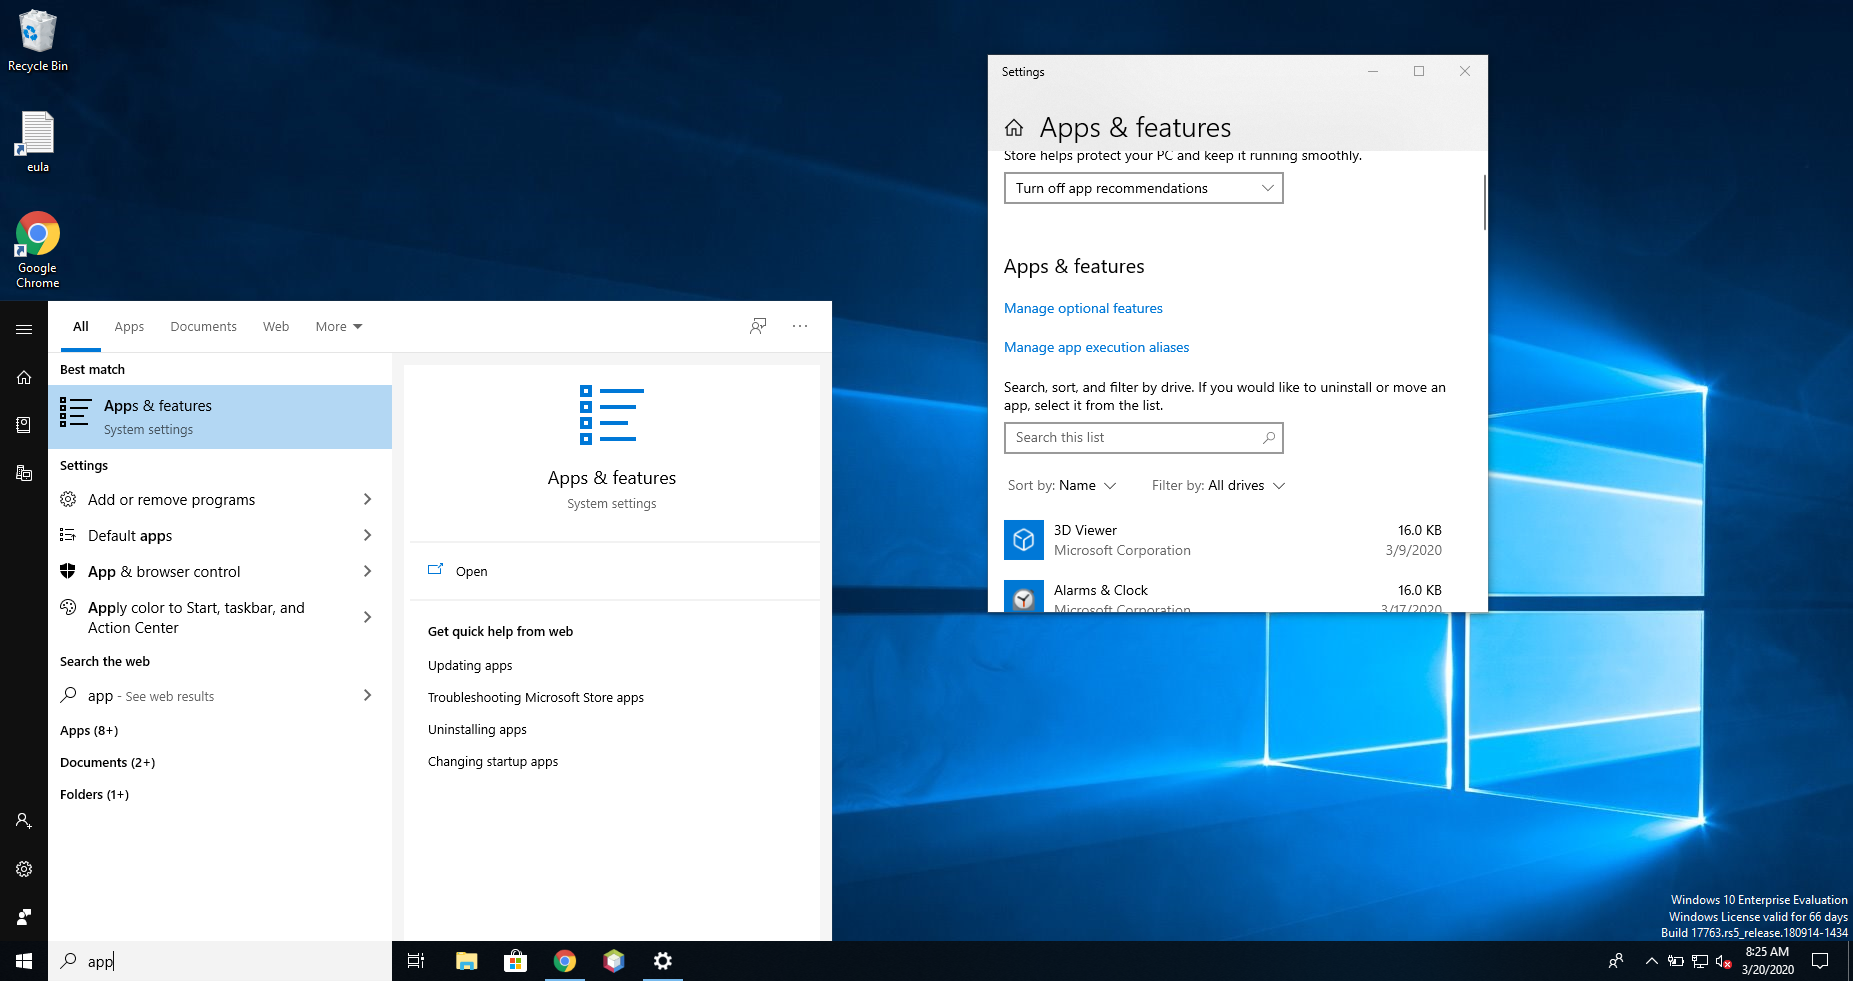Screen dimensions: 1853x981
Task: Expand the Folders (1+) results group
Action: (94, 794)
